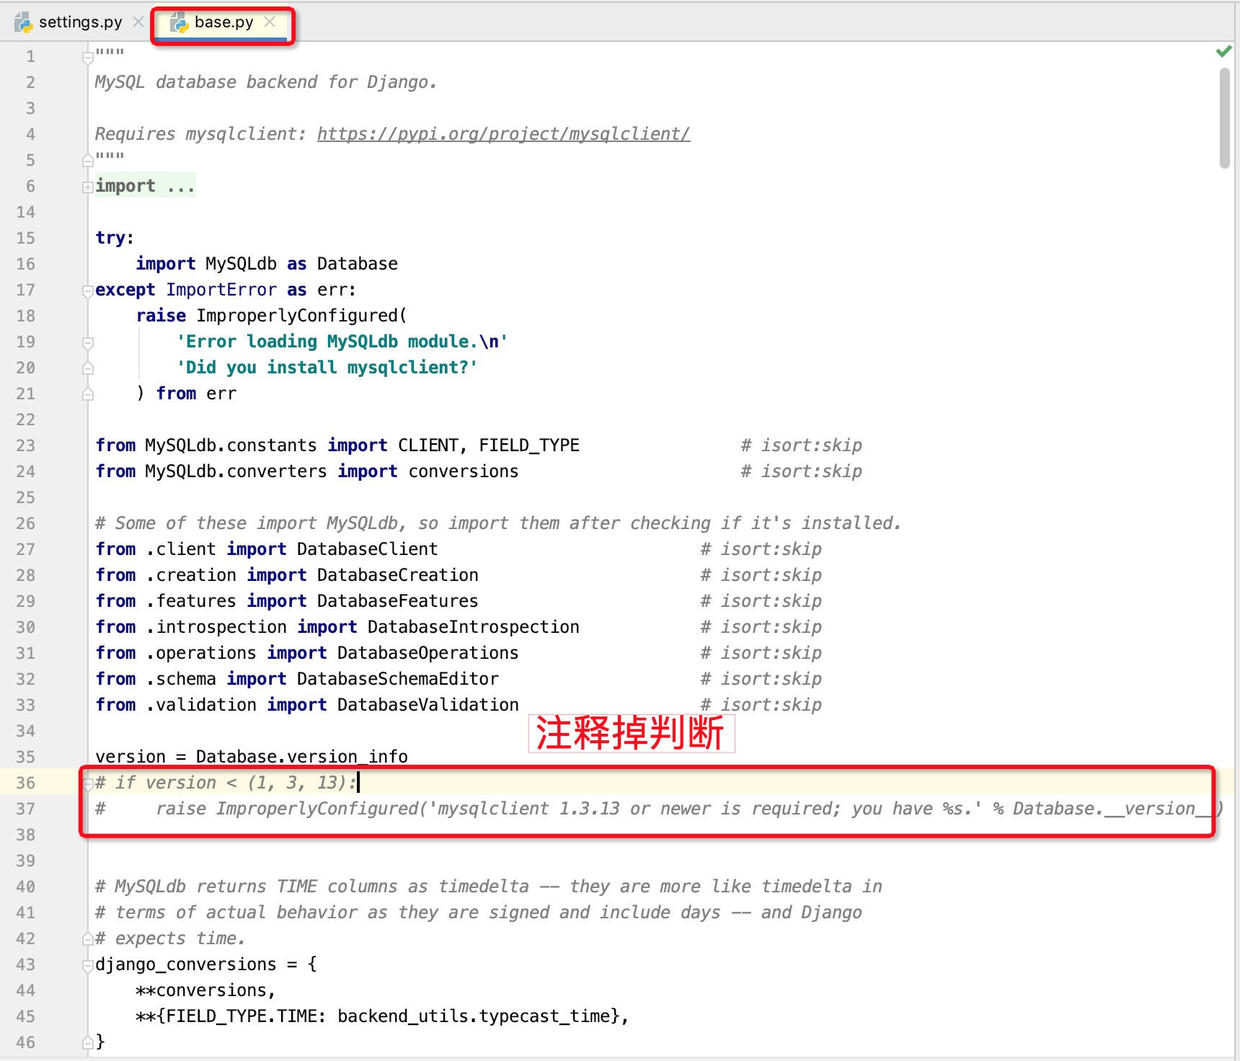The image size is (1240, 1061).
Task: Click line number 37 in the gutter
Action: pyautogui.click(x=25, y=809)
